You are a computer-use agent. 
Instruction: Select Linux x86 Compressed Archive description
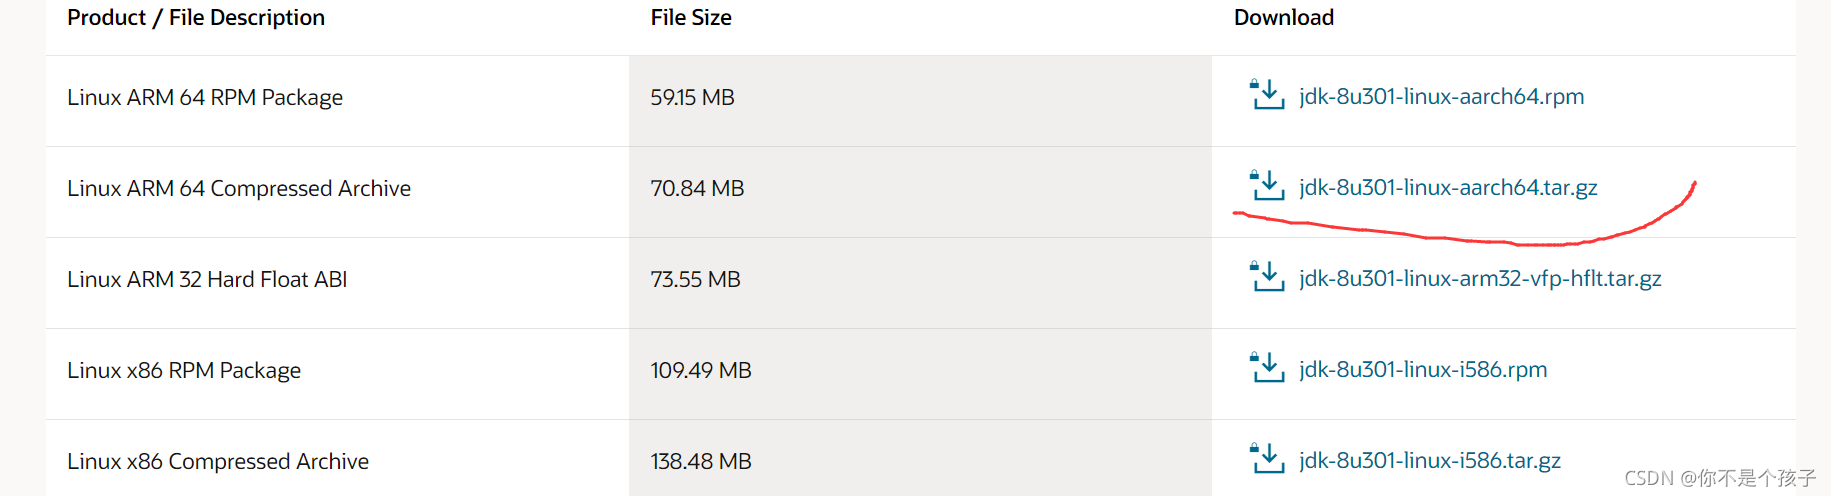point(218,462)
